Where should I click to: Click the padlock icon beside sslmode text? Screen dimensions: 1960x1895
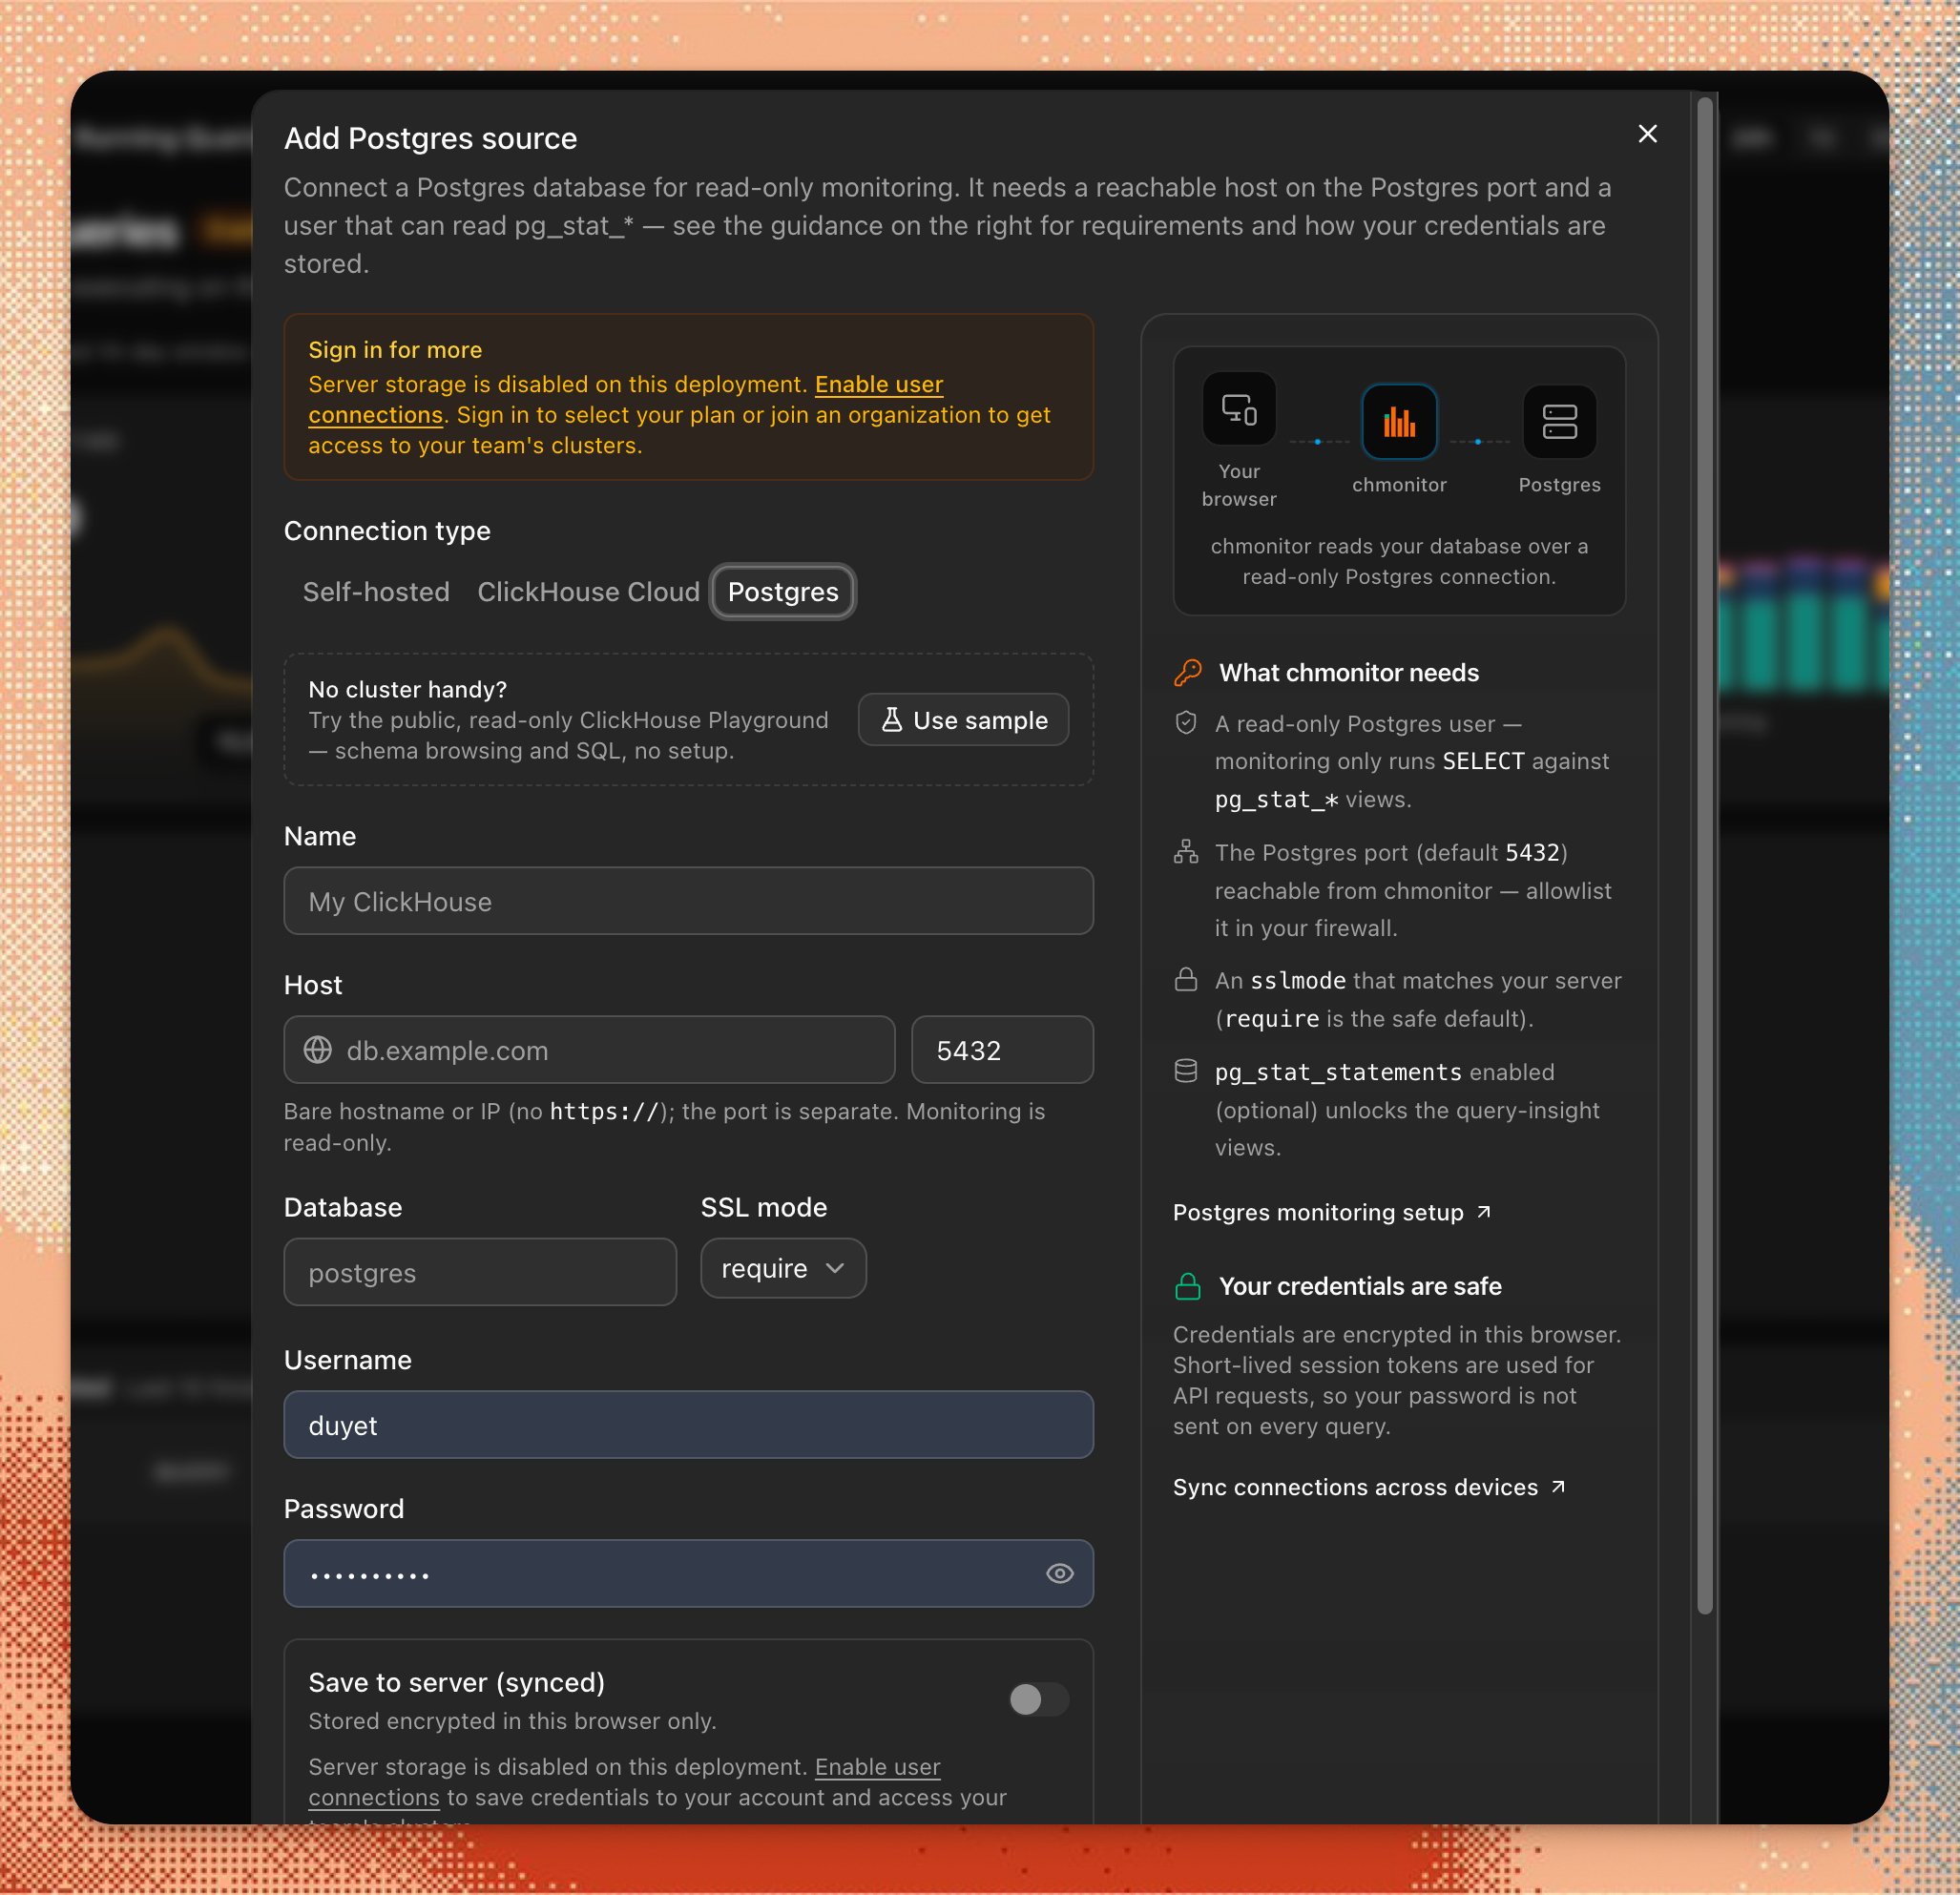pos(1186,980)
